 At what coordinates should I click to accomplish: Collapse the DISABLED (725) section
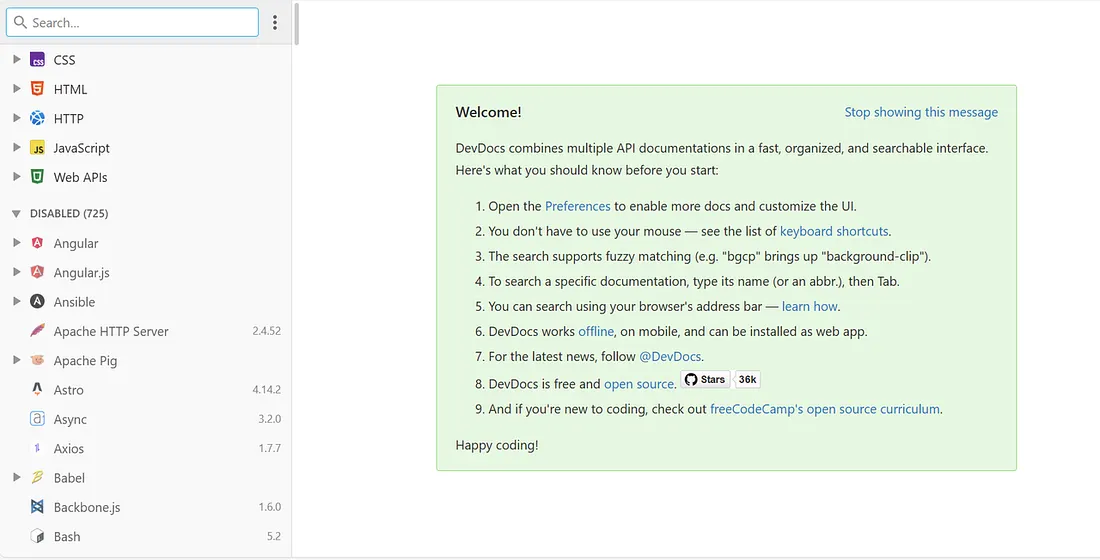pyautogui.click(x=16, y=214)
